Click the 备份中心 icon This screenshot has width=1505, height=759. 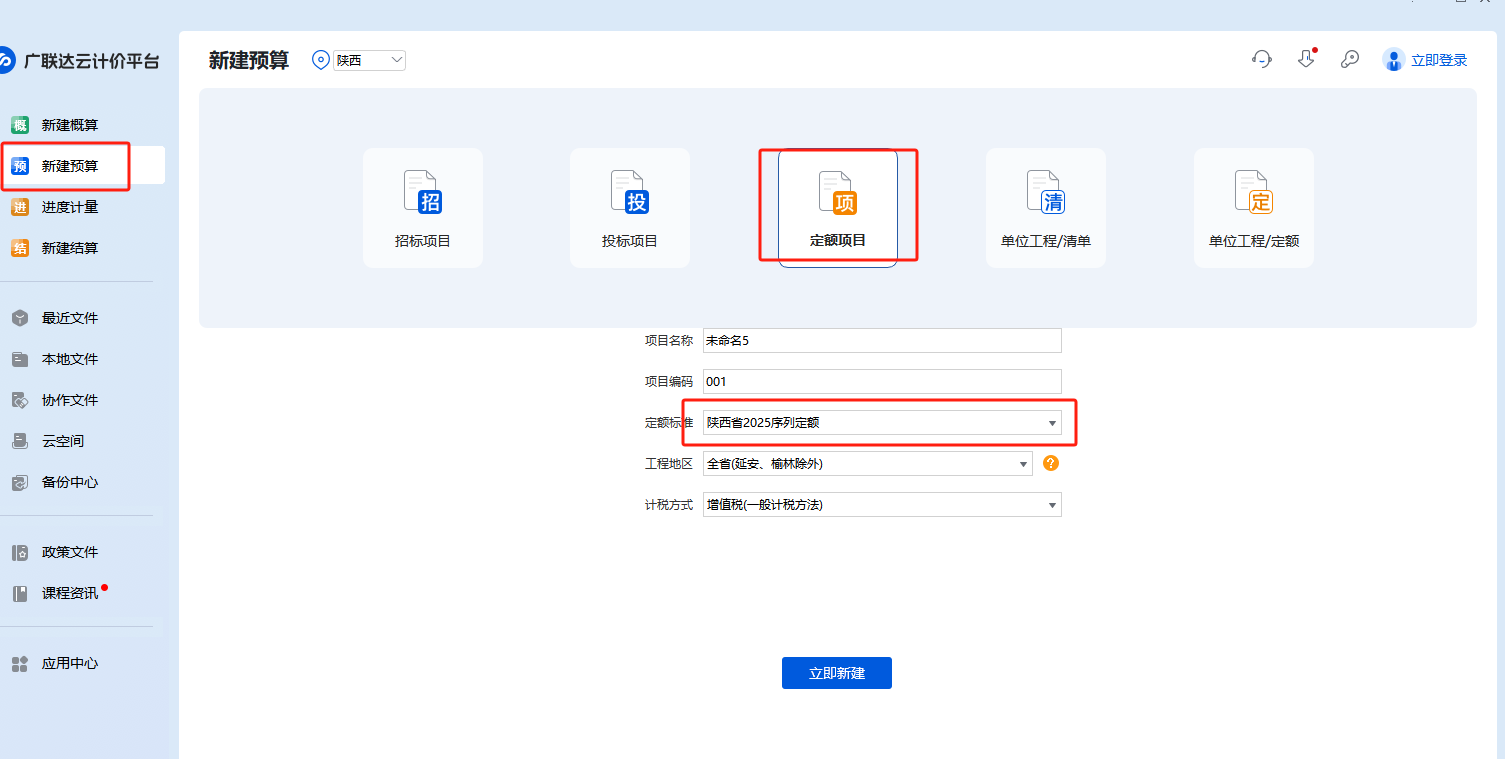[20, 482]
